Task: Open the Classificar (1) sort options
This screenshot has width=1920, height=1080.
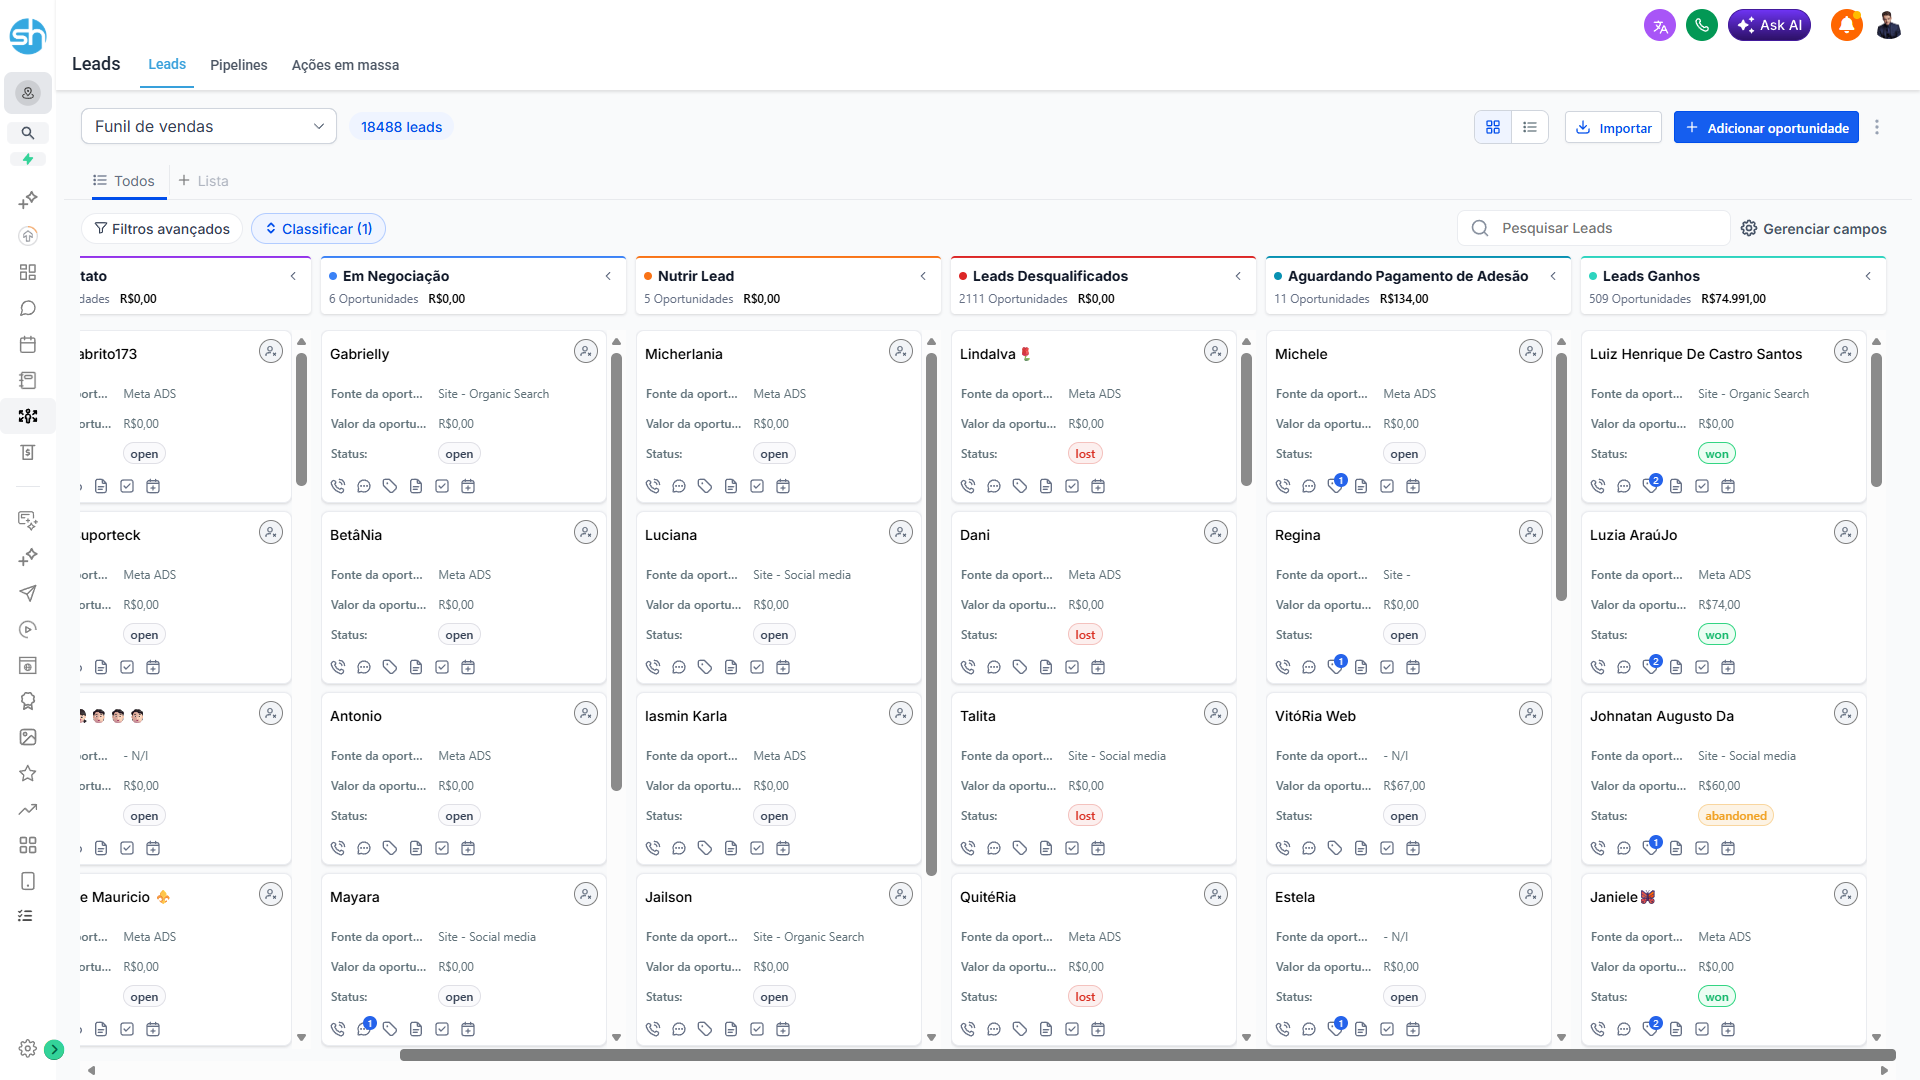Action: (318, 229)
